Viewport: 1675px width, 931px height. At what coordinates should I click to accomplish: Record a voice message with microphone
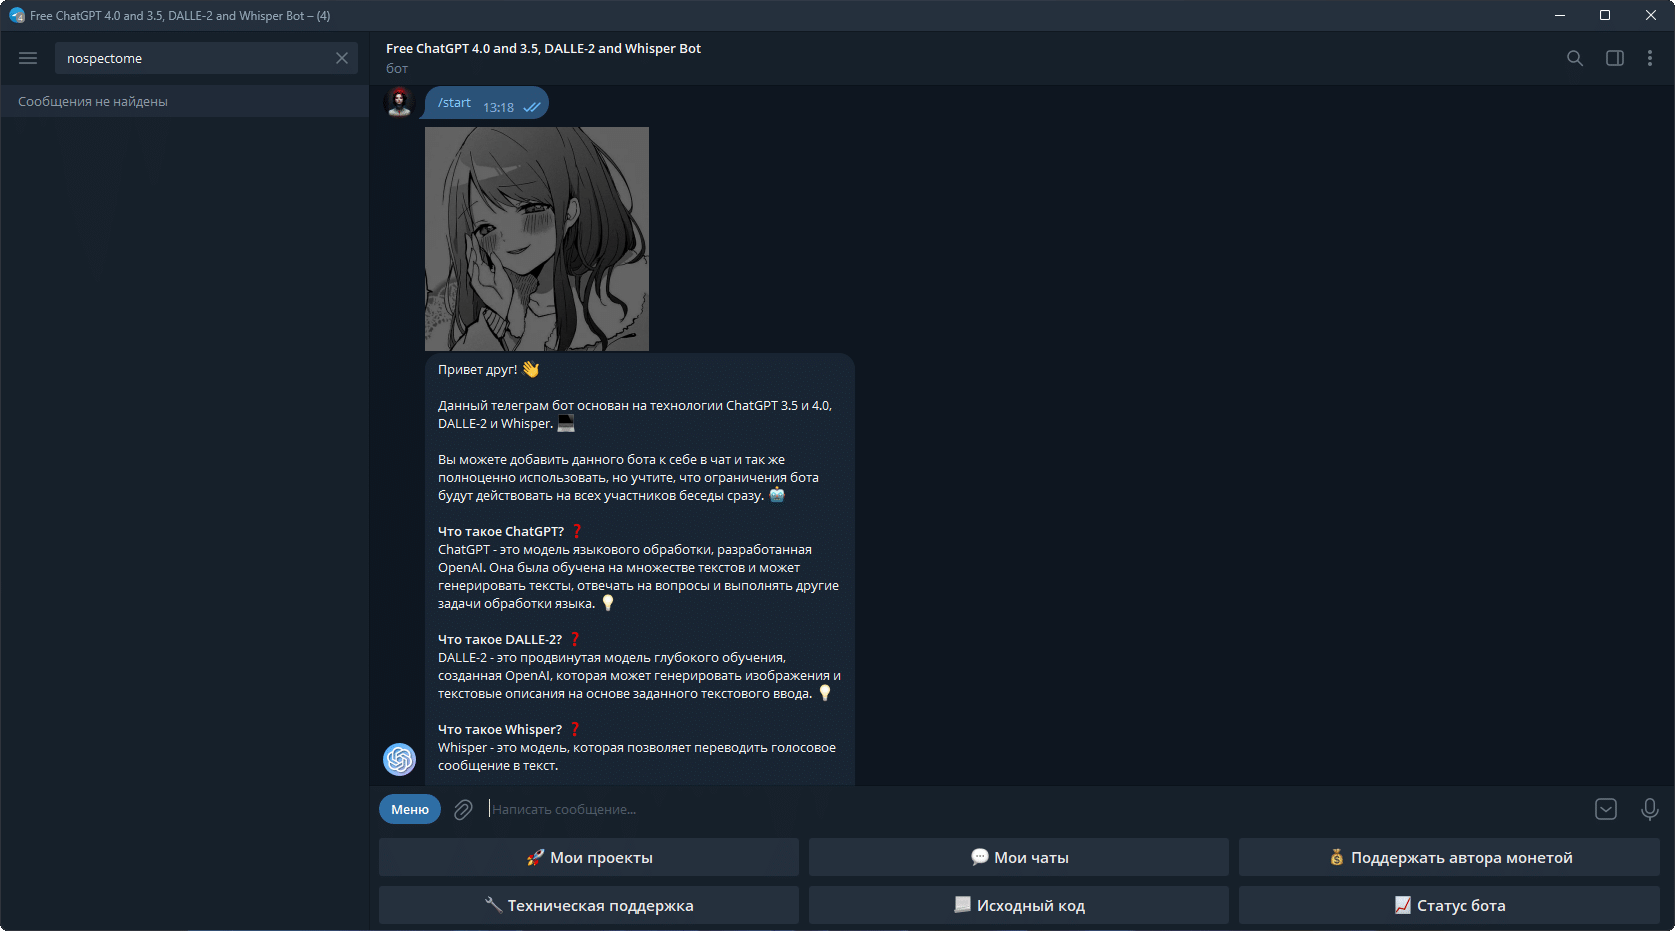[1650, 809]
